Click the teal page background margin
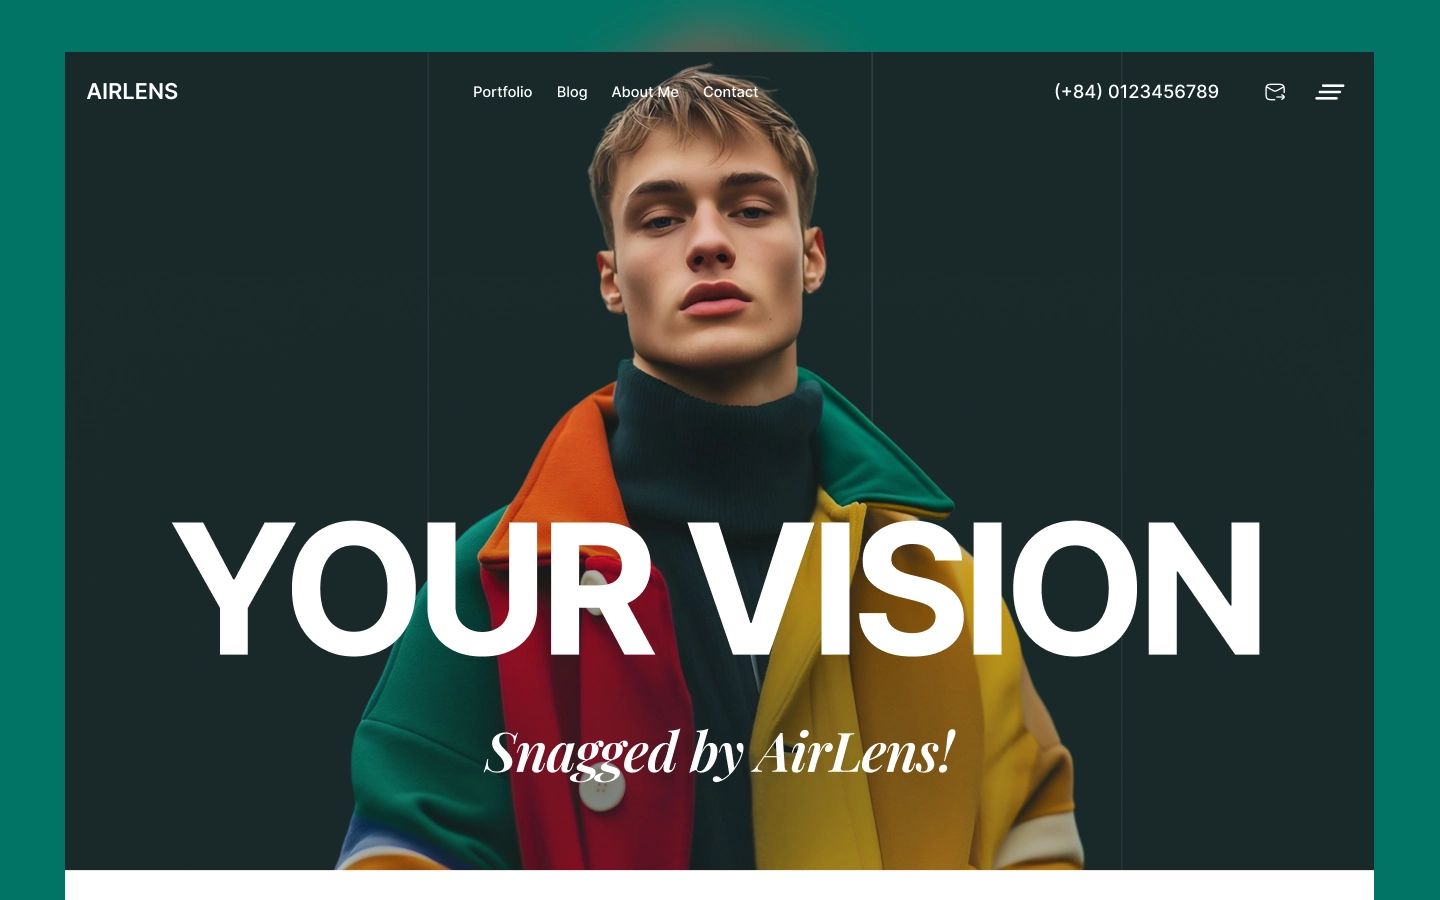Viewport: 1440px width, 900px height. point(32,450)
